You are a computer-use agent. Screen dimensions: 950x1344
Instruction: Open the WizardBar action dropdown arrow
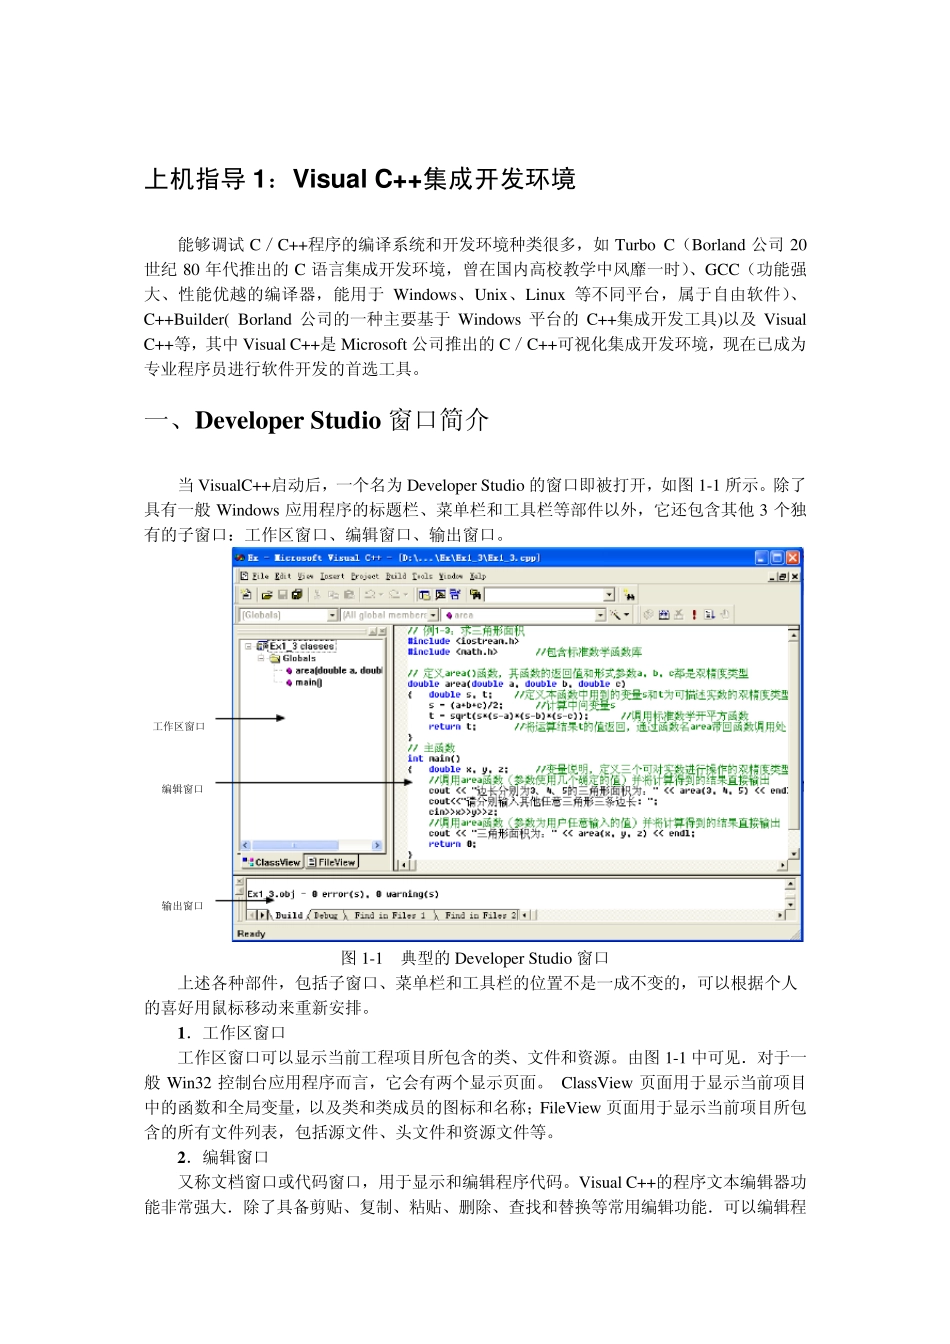[626, 614]
